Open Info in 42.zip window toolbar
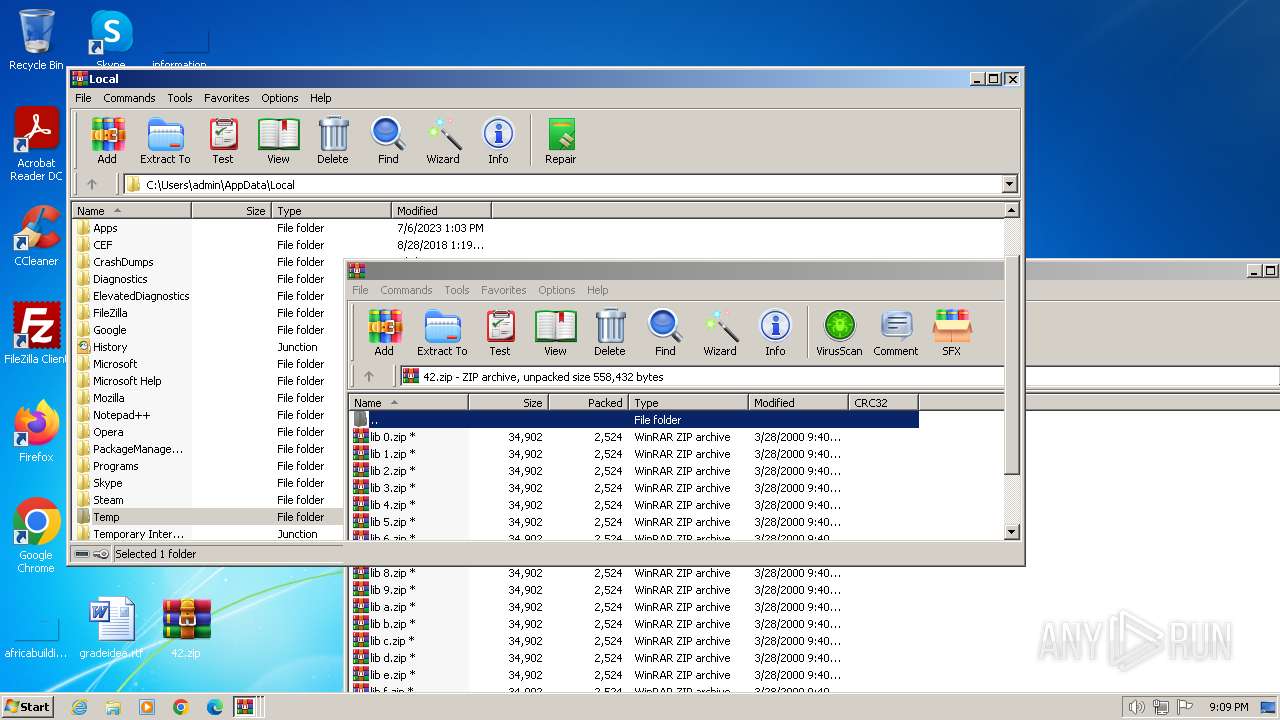This screenshot has height=720, width=1280. 775,333
